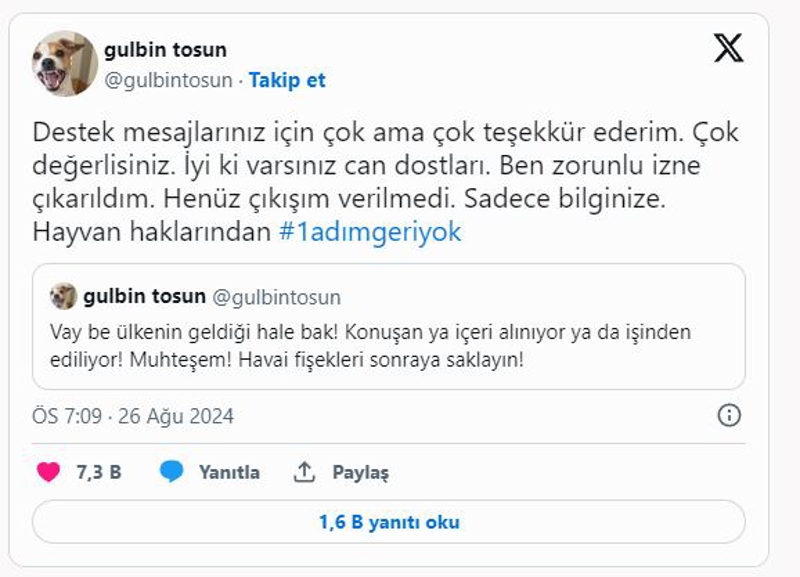Screen dimensions: 800x577
Task: Click "gulbin tosun" name in quoted tweet
Action: pos(145,297)
